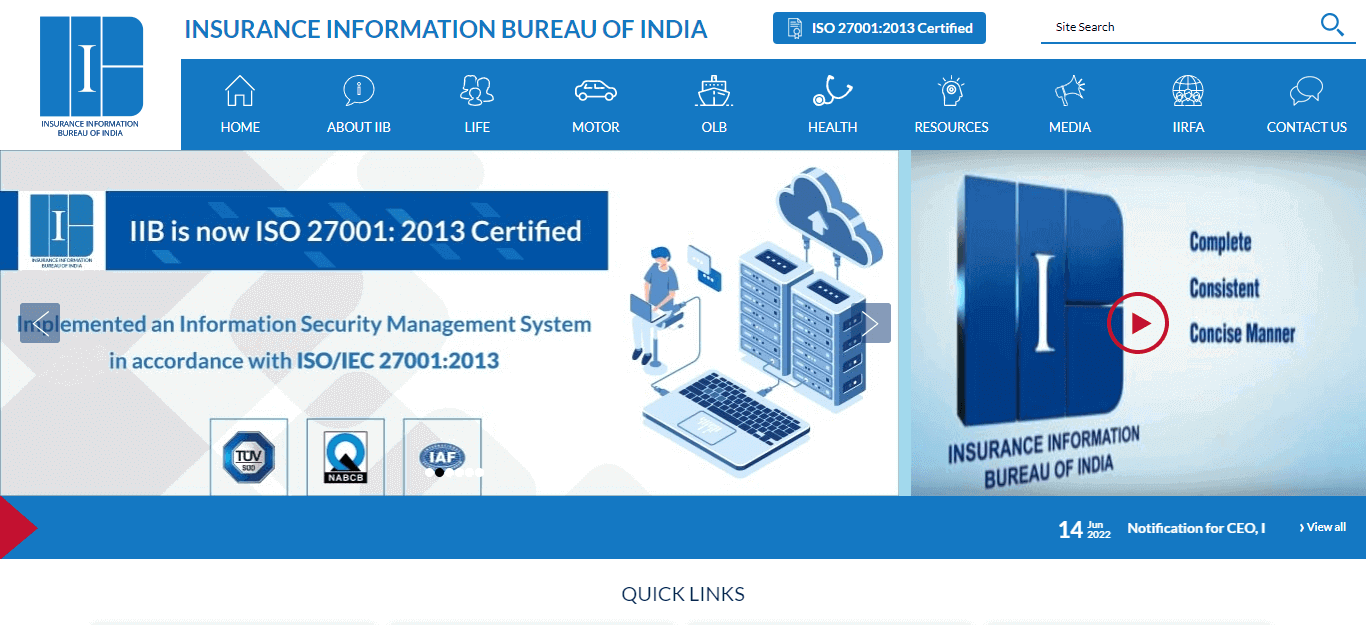Click the Media megaphone icon
Viewport: 1366px width, 625px height.
click(x=1069, y=90)
